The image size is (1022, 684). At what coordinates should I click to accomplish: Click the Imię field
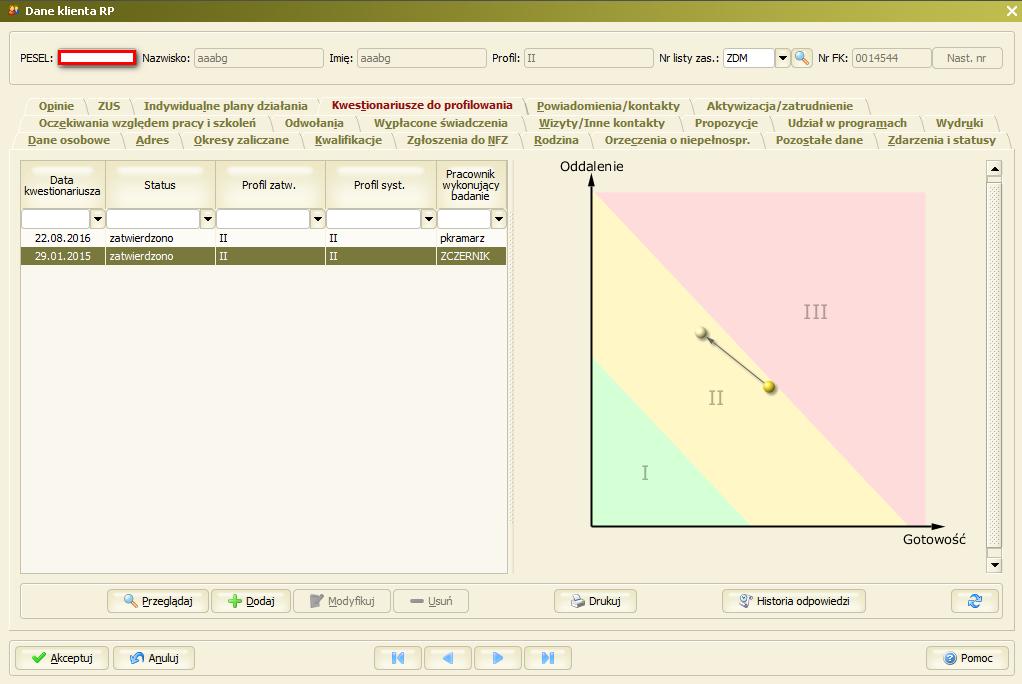tap(422, 58)
